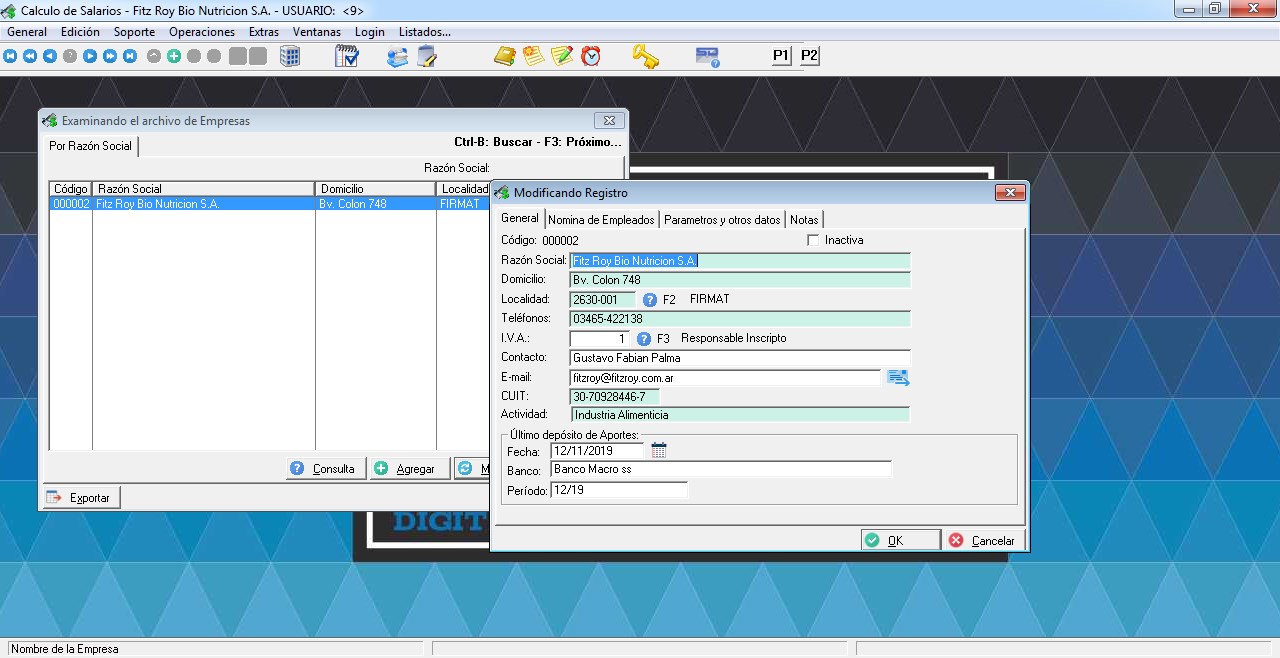1280x658 pixels.
Task: Open the calendar picker next to Fecha
Action: click(658, 451)
